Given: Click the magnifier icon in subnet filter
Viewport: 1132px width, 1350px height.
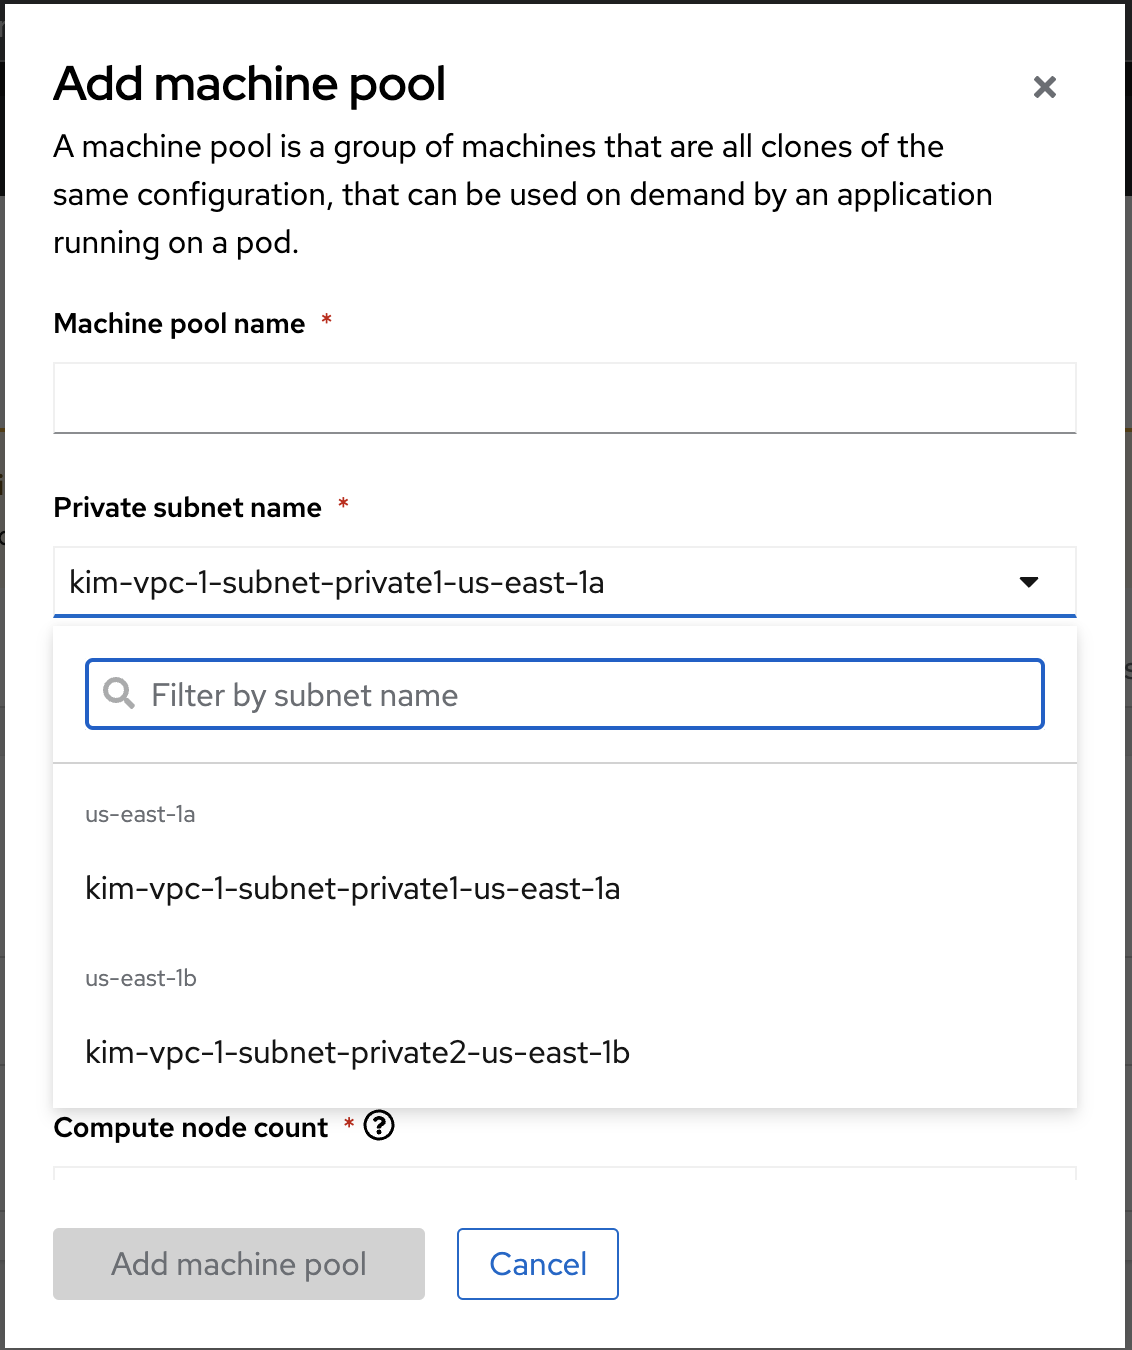Looking at the screenshot, I should (119, 693).
